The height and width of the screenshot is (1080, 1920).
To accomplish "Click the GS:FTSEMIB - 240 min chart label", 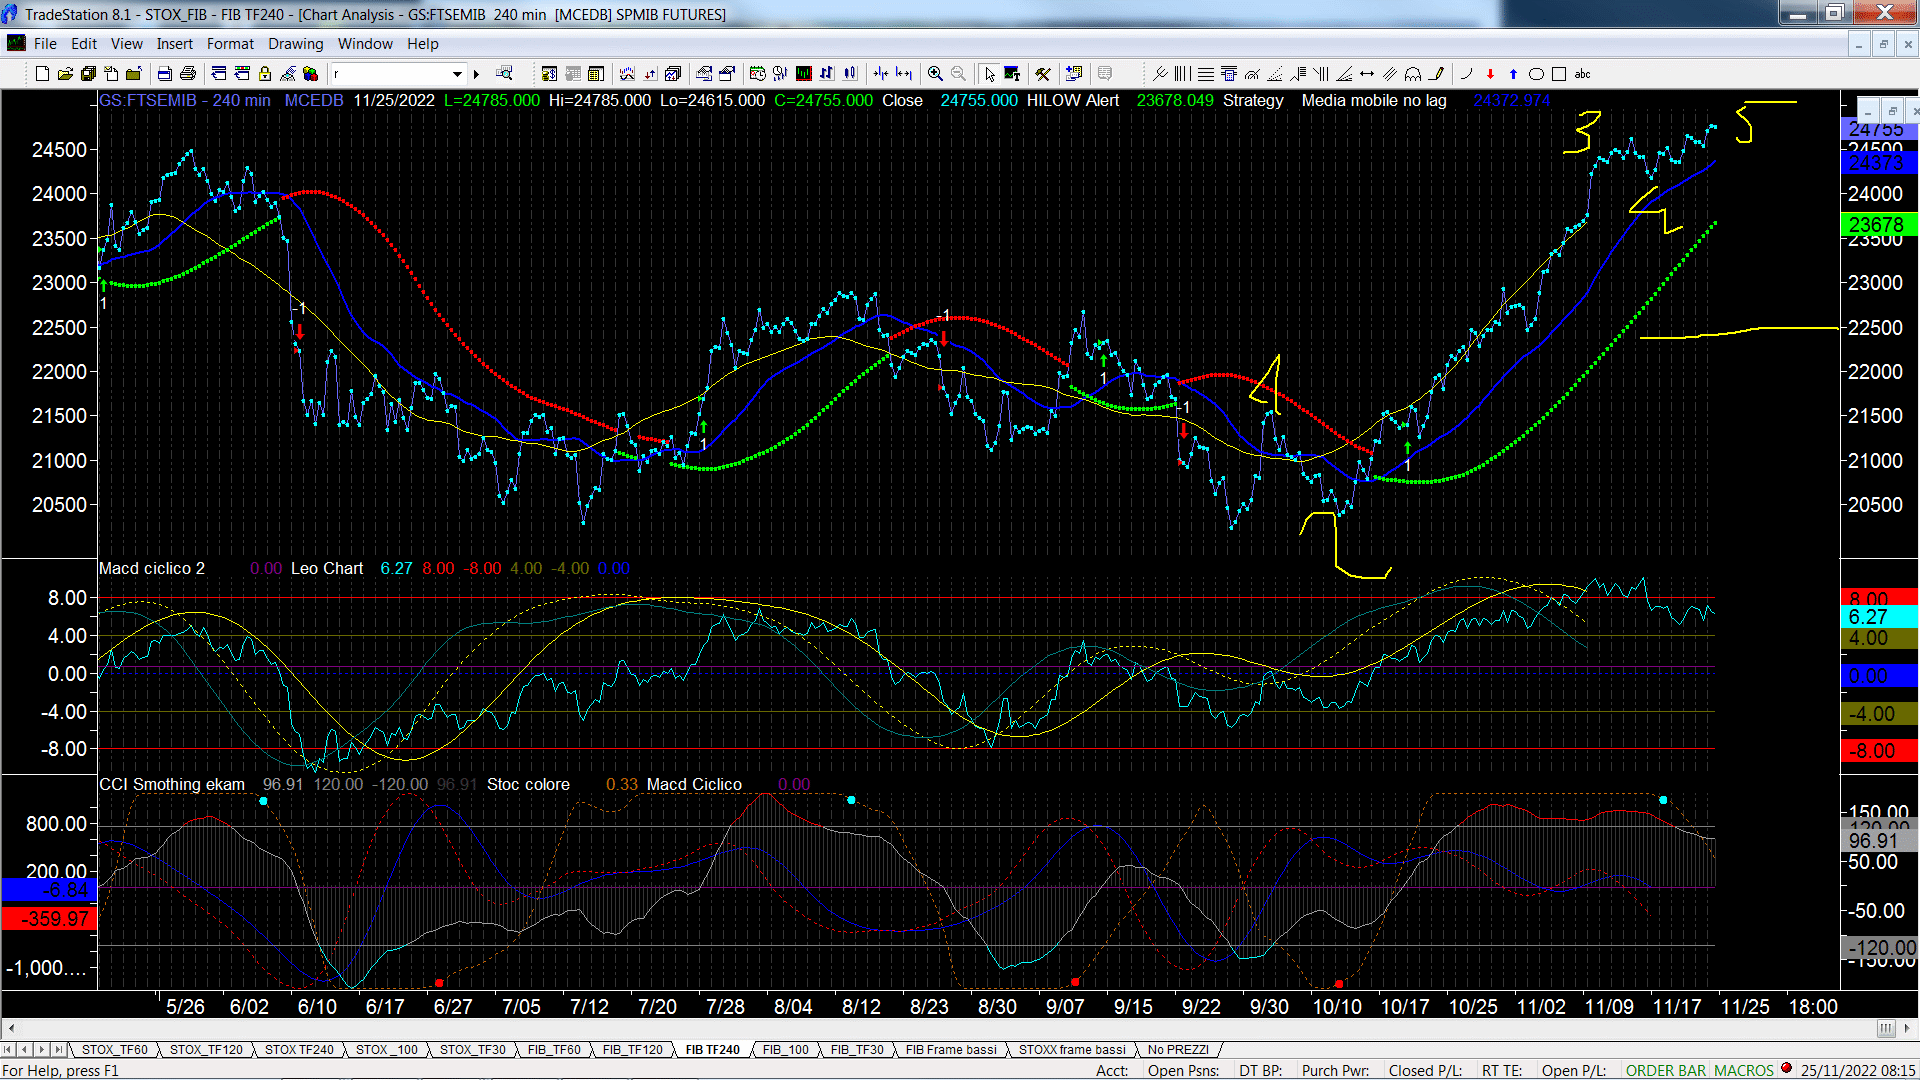I will pos(185,100).
